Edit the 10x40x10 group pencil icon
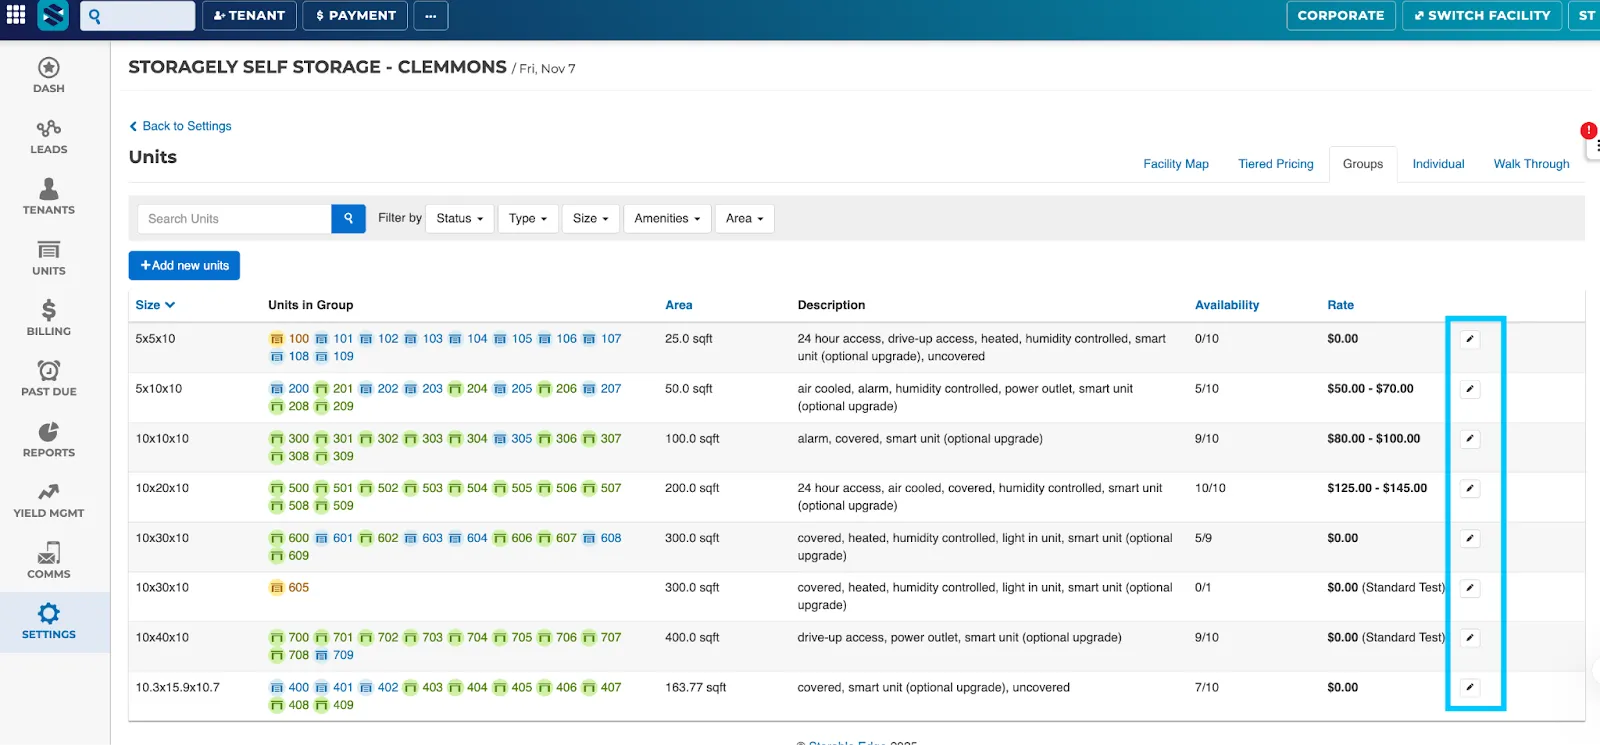This screenshot has width=1600, height=745. (1470, 638)
